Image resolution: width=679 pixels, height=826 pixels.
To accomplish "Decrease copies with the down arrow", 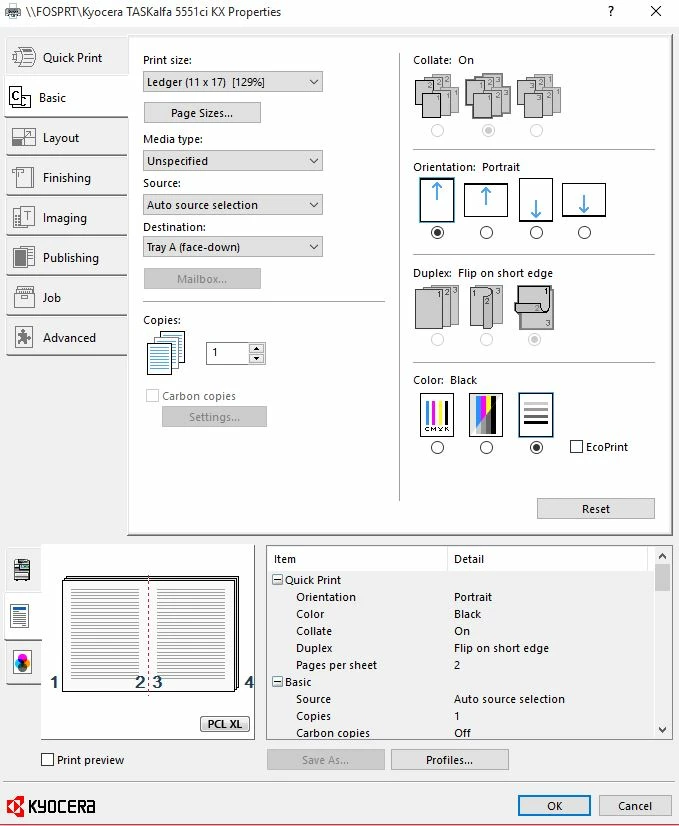I will coord(257,358).
